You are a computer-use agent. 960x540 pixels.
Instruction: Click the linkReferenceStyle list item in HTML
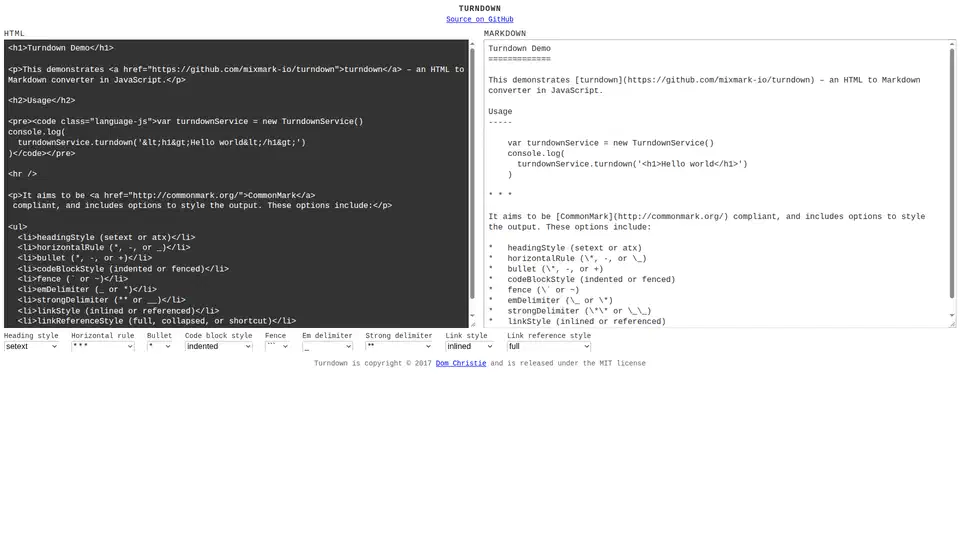[157, 321]
